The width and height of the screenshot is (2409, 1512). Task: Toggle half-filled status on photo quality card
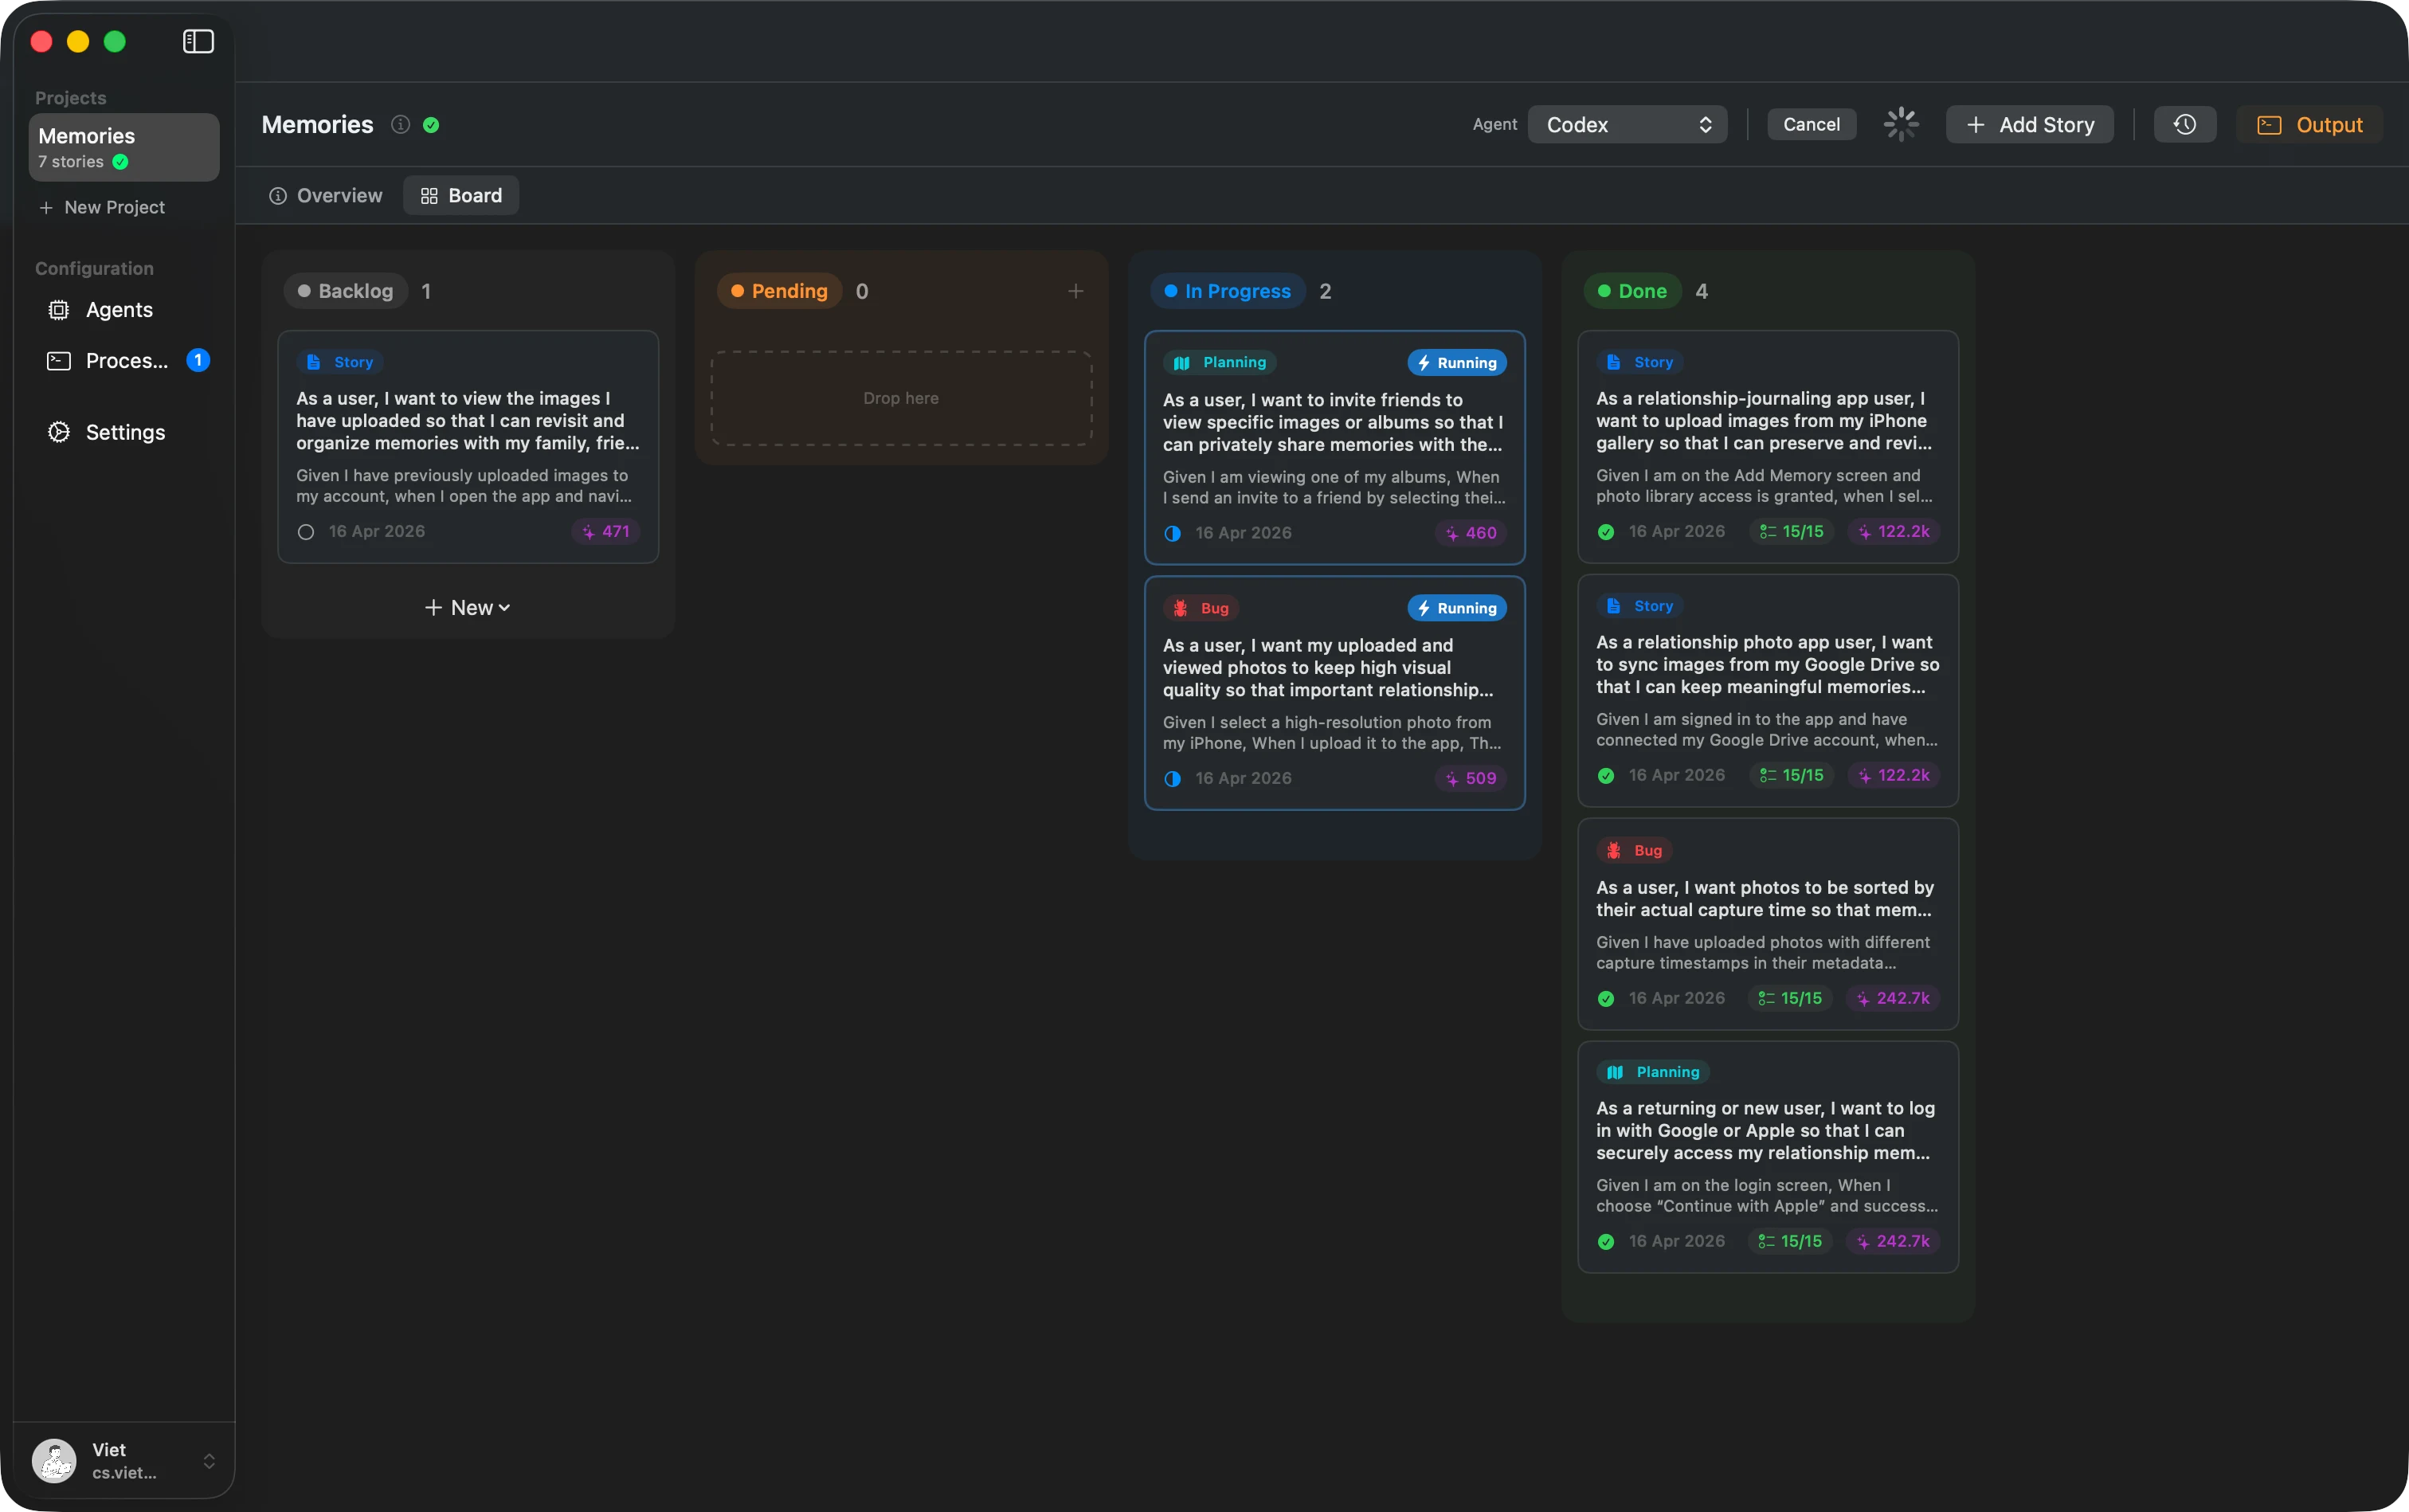click(x=1173, y=778)
